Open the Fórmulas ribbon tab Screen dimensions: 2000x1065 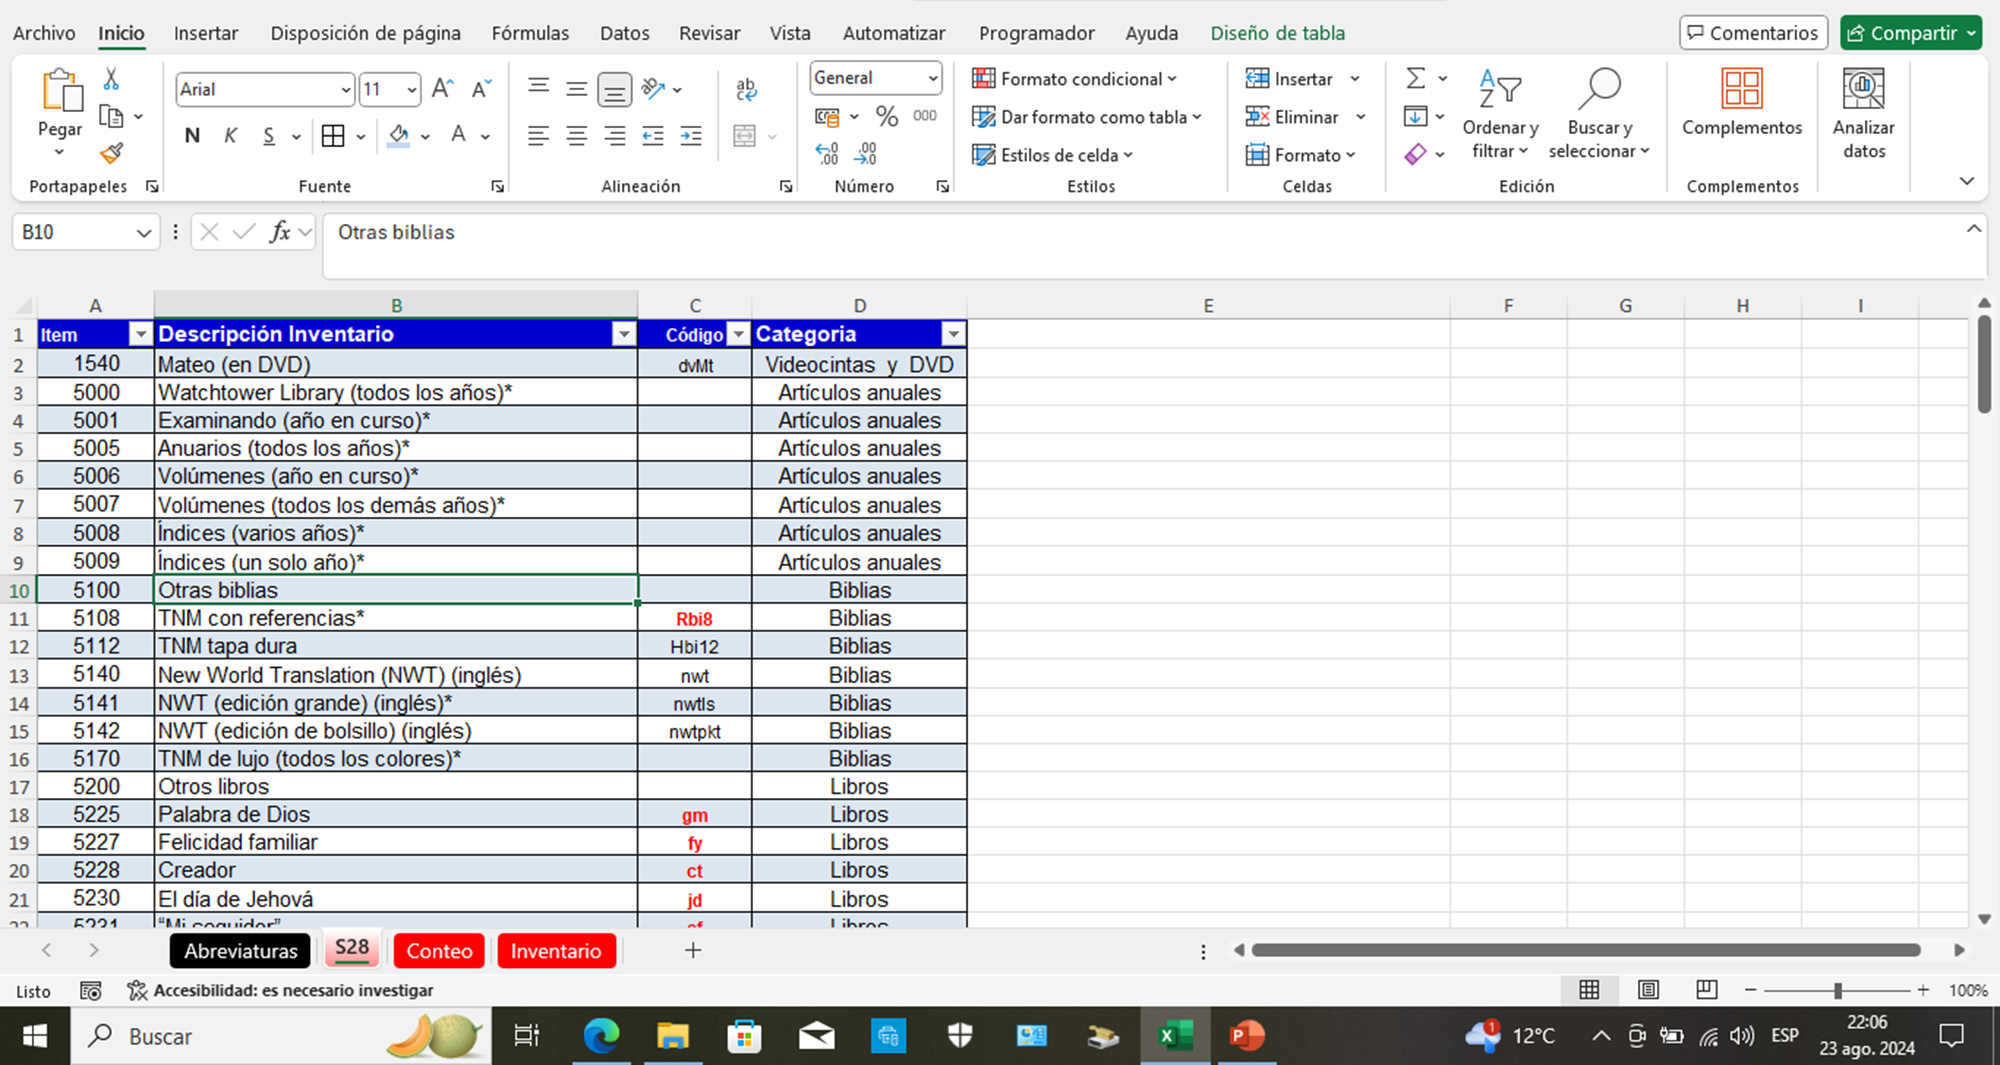click(x=530, y=33)
